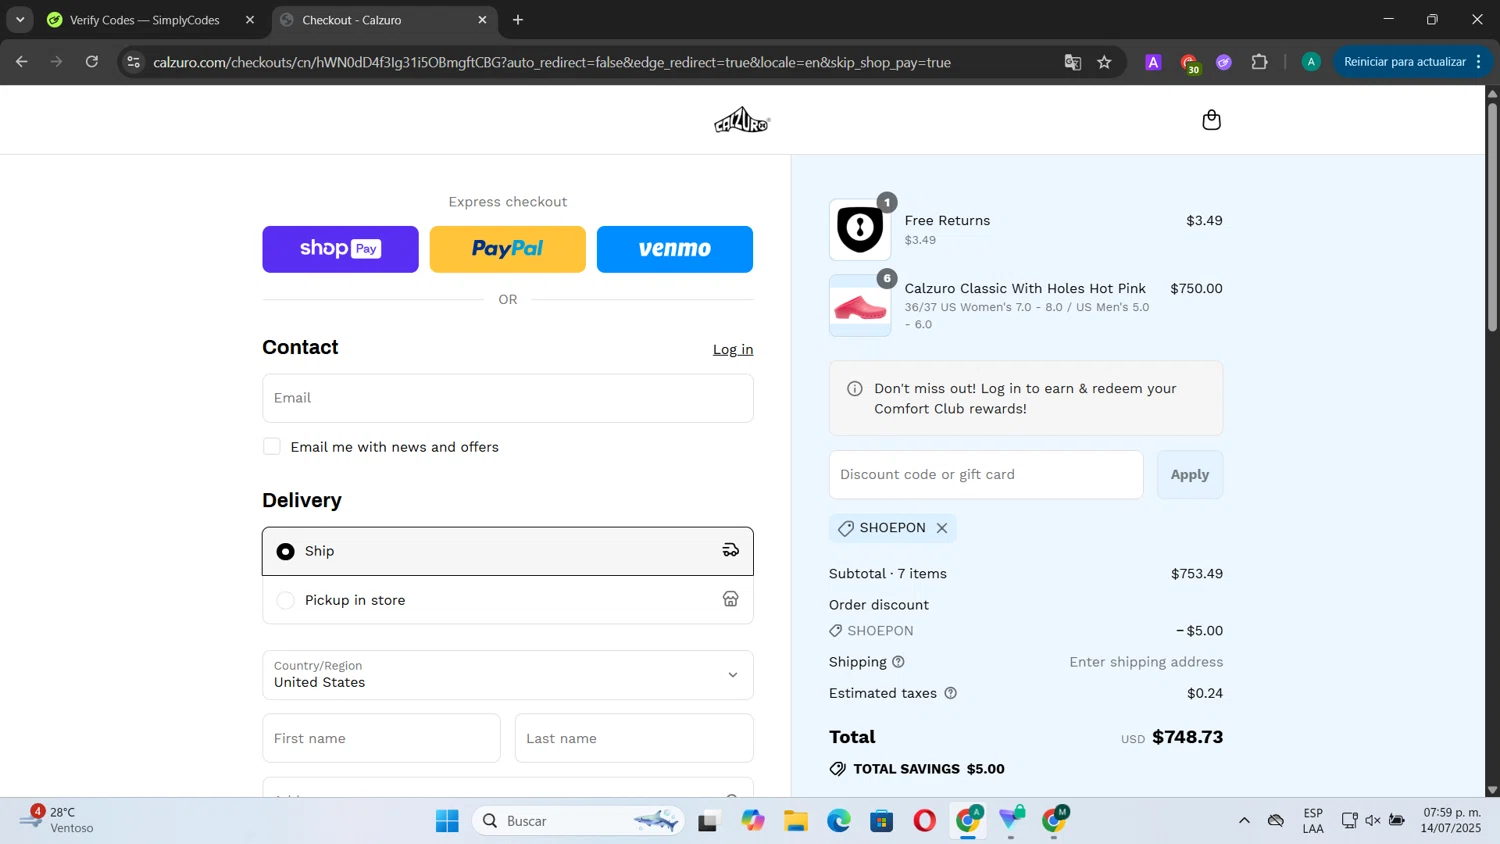Screen dimensions: 1500x844
Task: Open Copilot from taskbar
Action: [x=753, y=821]
